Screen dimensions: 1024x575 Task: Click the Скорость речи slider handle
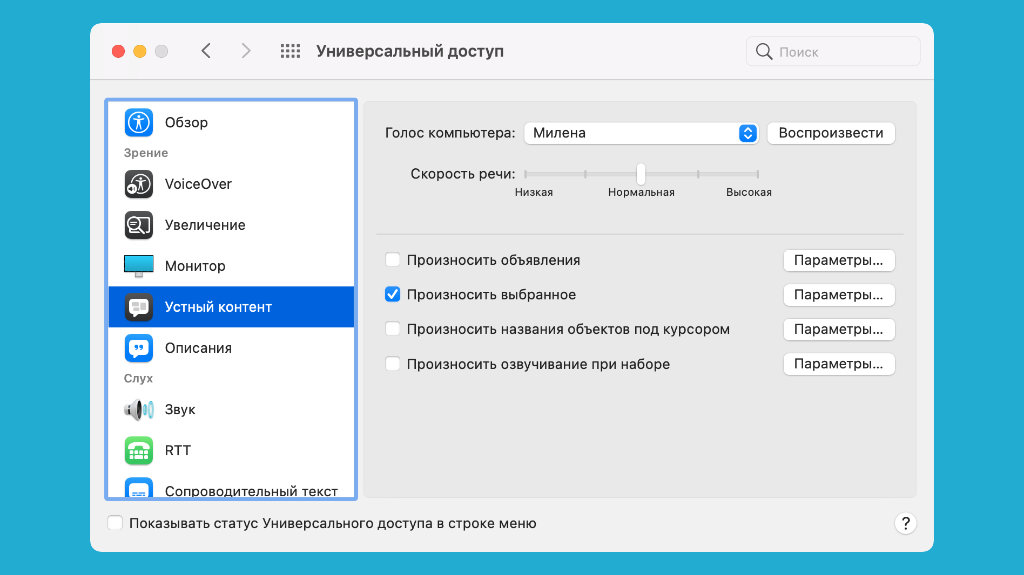(x=641, y=173)
